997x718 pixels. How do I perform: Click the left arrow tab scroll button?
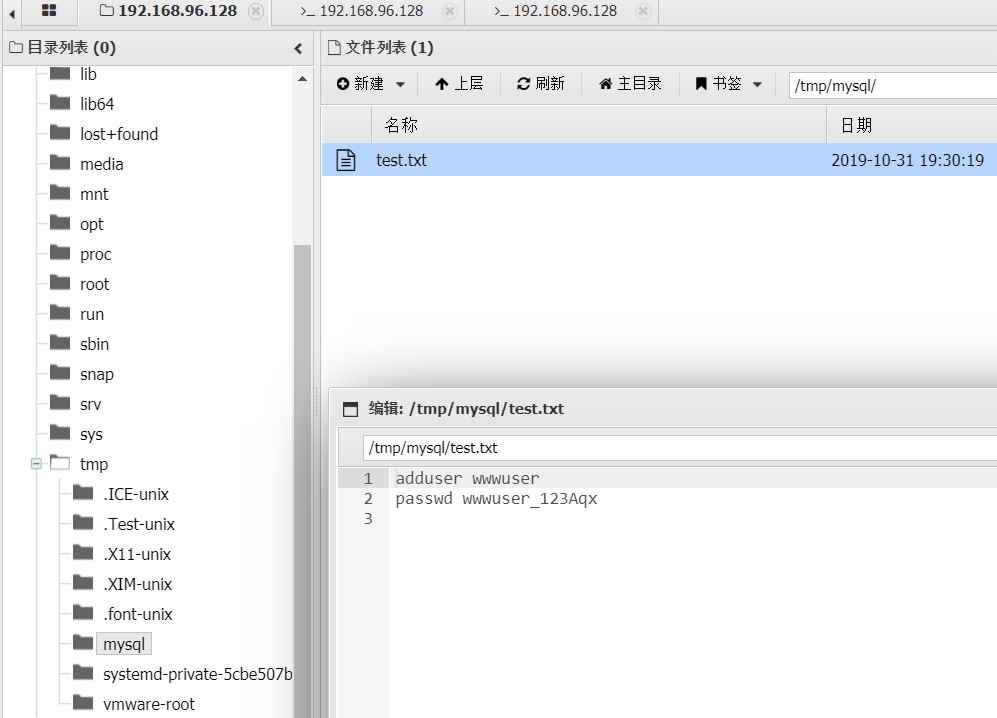11,13
